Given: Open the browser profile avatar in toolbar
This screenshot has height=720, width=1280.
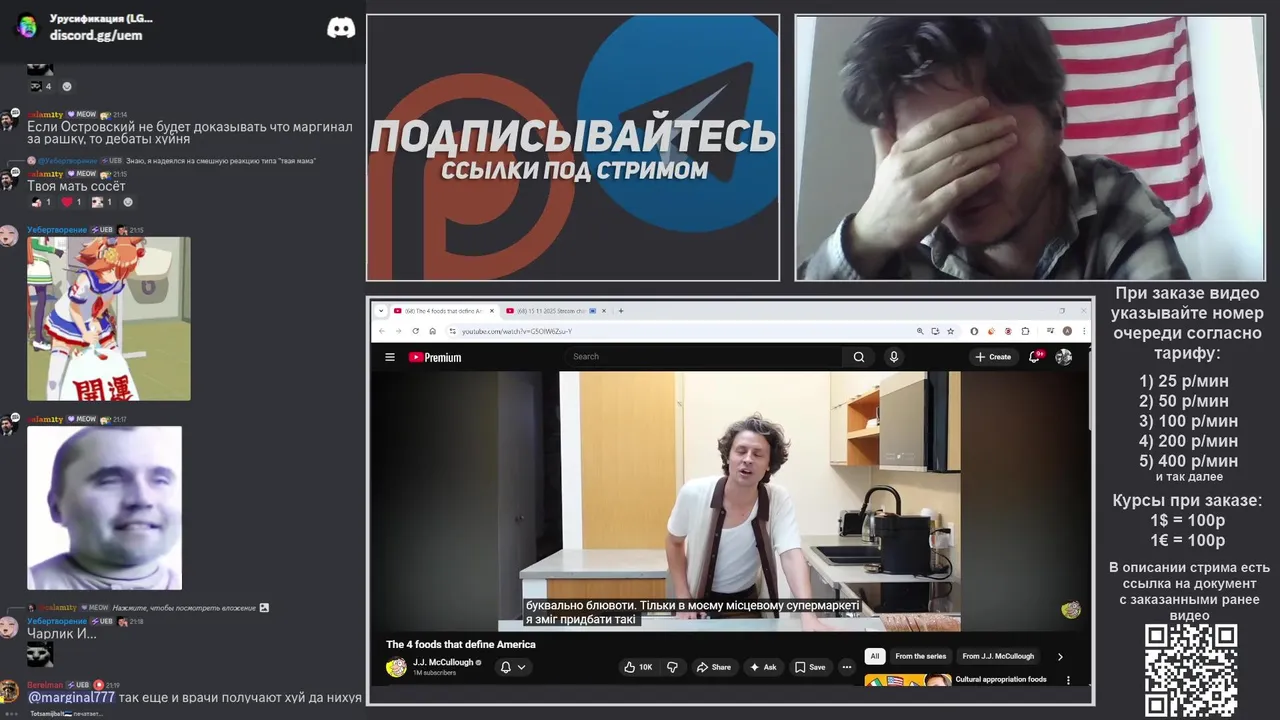Looking at the screenshot, I should tap(1067, 331).
